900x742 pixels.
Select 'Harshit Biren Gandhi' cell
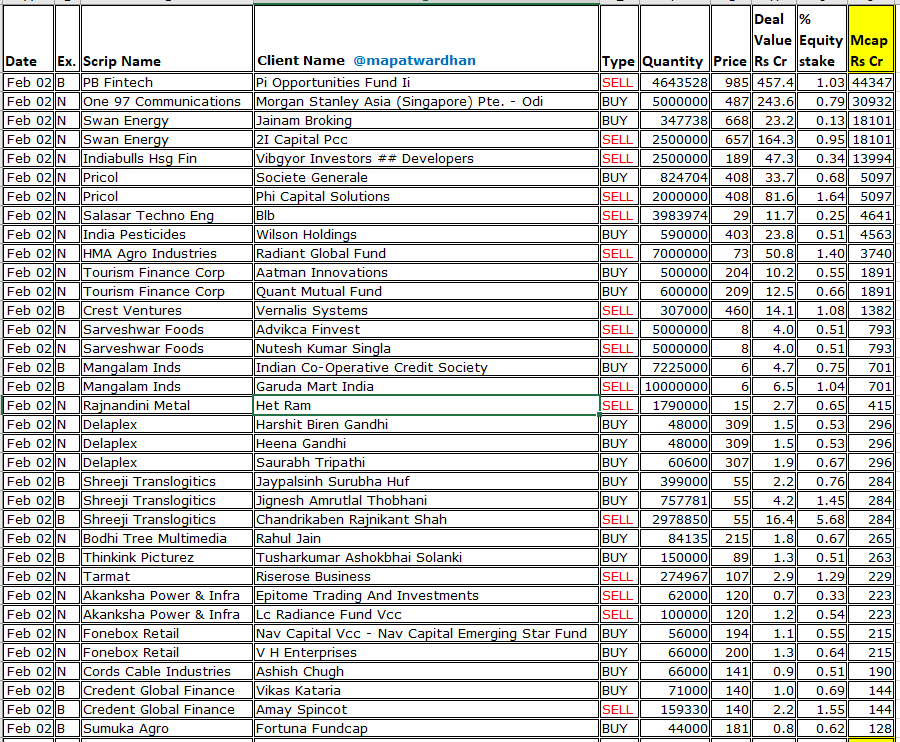426,424
